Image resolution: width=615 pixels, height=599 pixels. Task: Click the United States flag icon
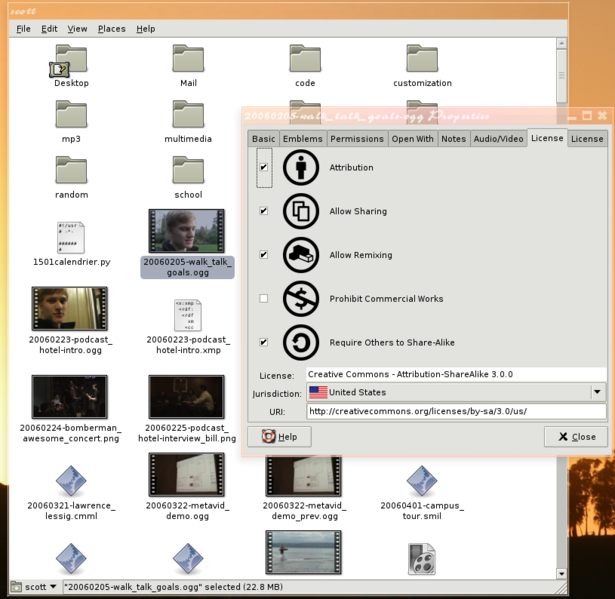click(318, 392)
